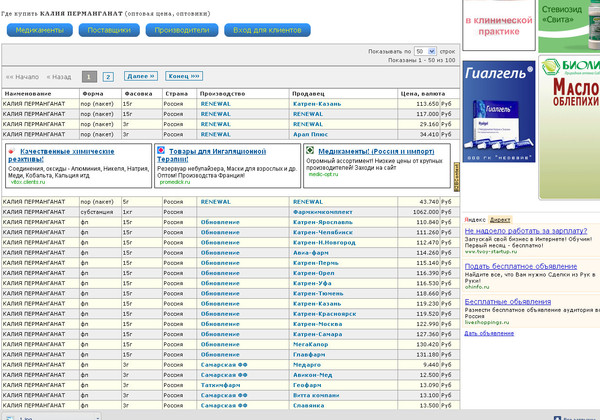Click the Фасовка column header
The image size is (600, 420).
click(x=139, y=94)
